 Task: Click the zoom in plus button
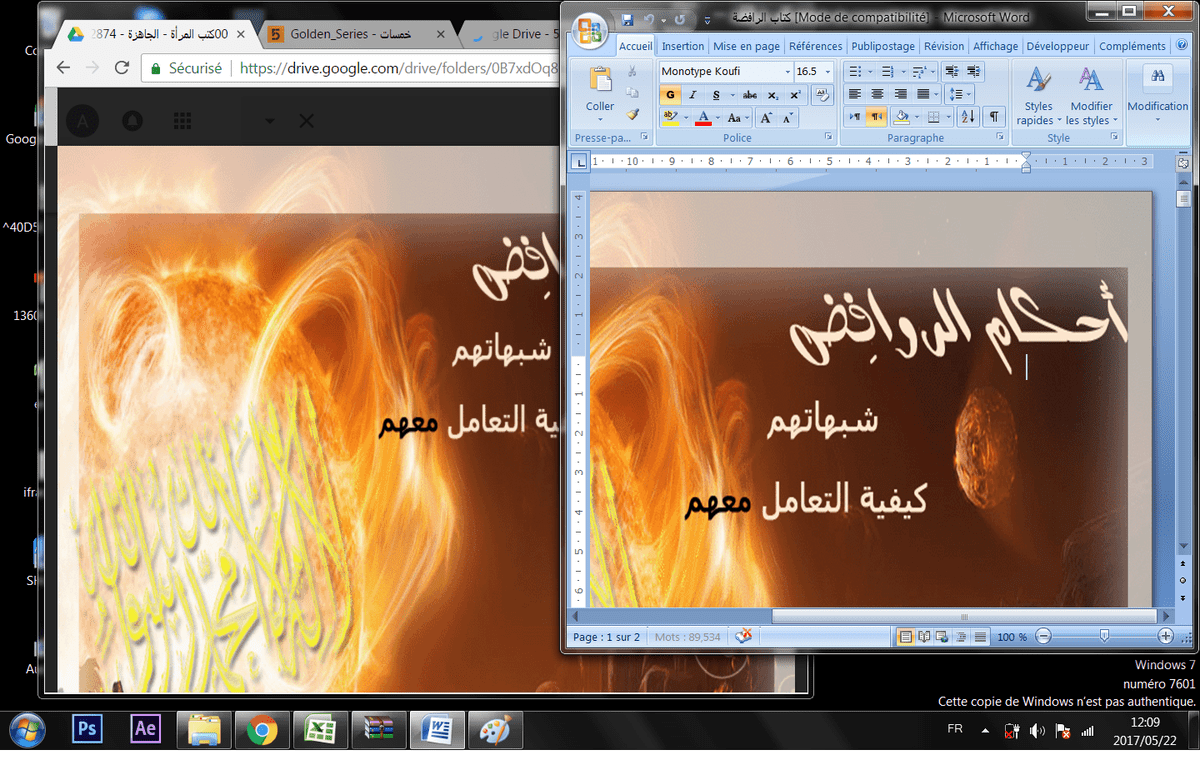1165,636
